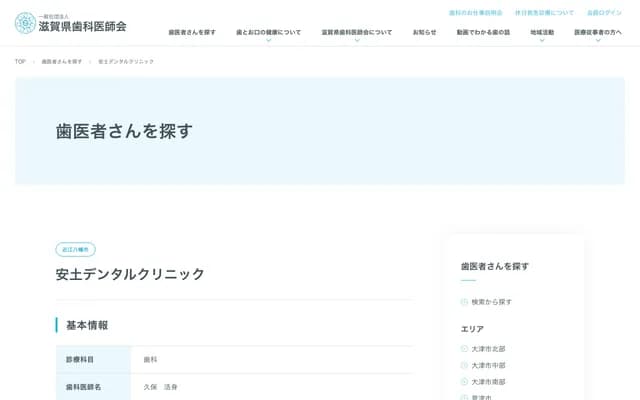Open the お知らせ navigation item
This screenshot has height=400, width=640.
pos(424,32)
